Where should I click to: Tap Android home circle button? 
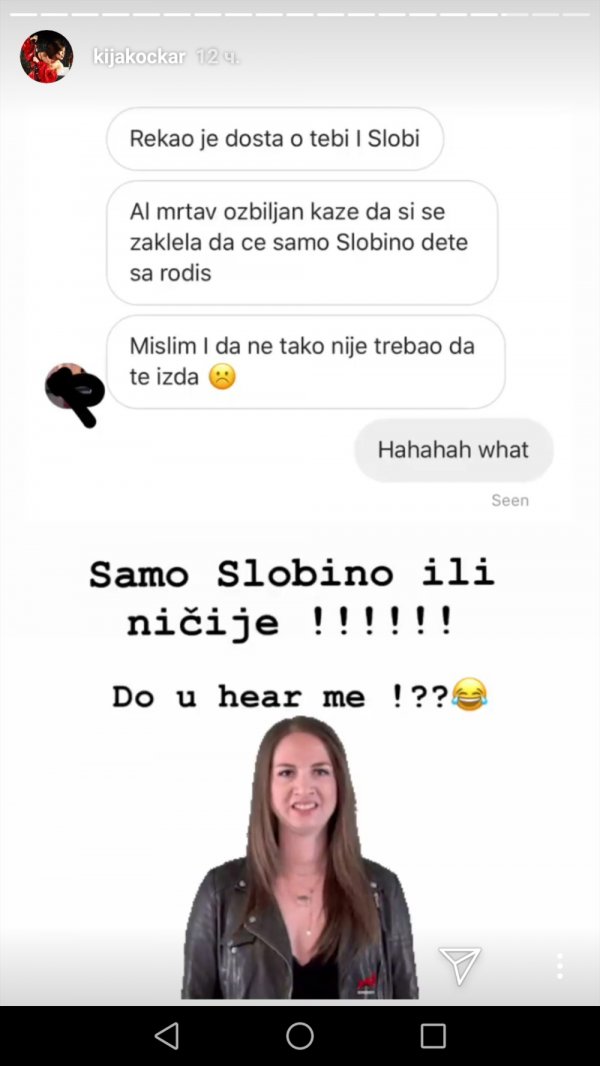300,1036
